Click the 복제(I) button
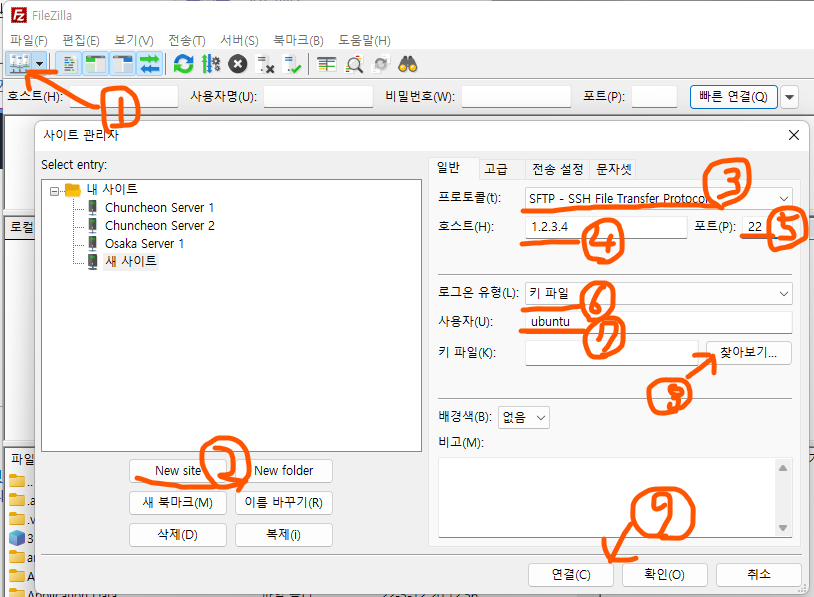The image size is (814, 597). click(x=283, y=535)
